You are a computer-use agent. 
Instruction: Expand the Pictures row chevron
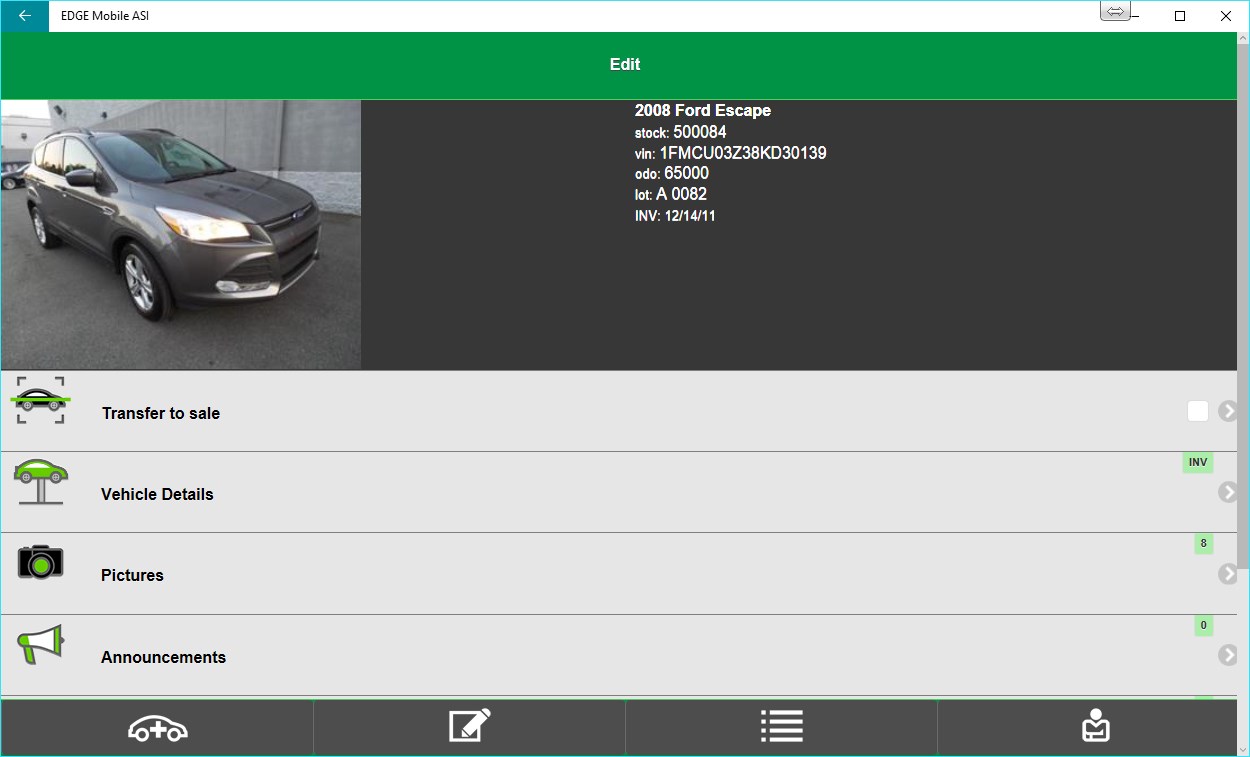click(x=1228, y=574)
